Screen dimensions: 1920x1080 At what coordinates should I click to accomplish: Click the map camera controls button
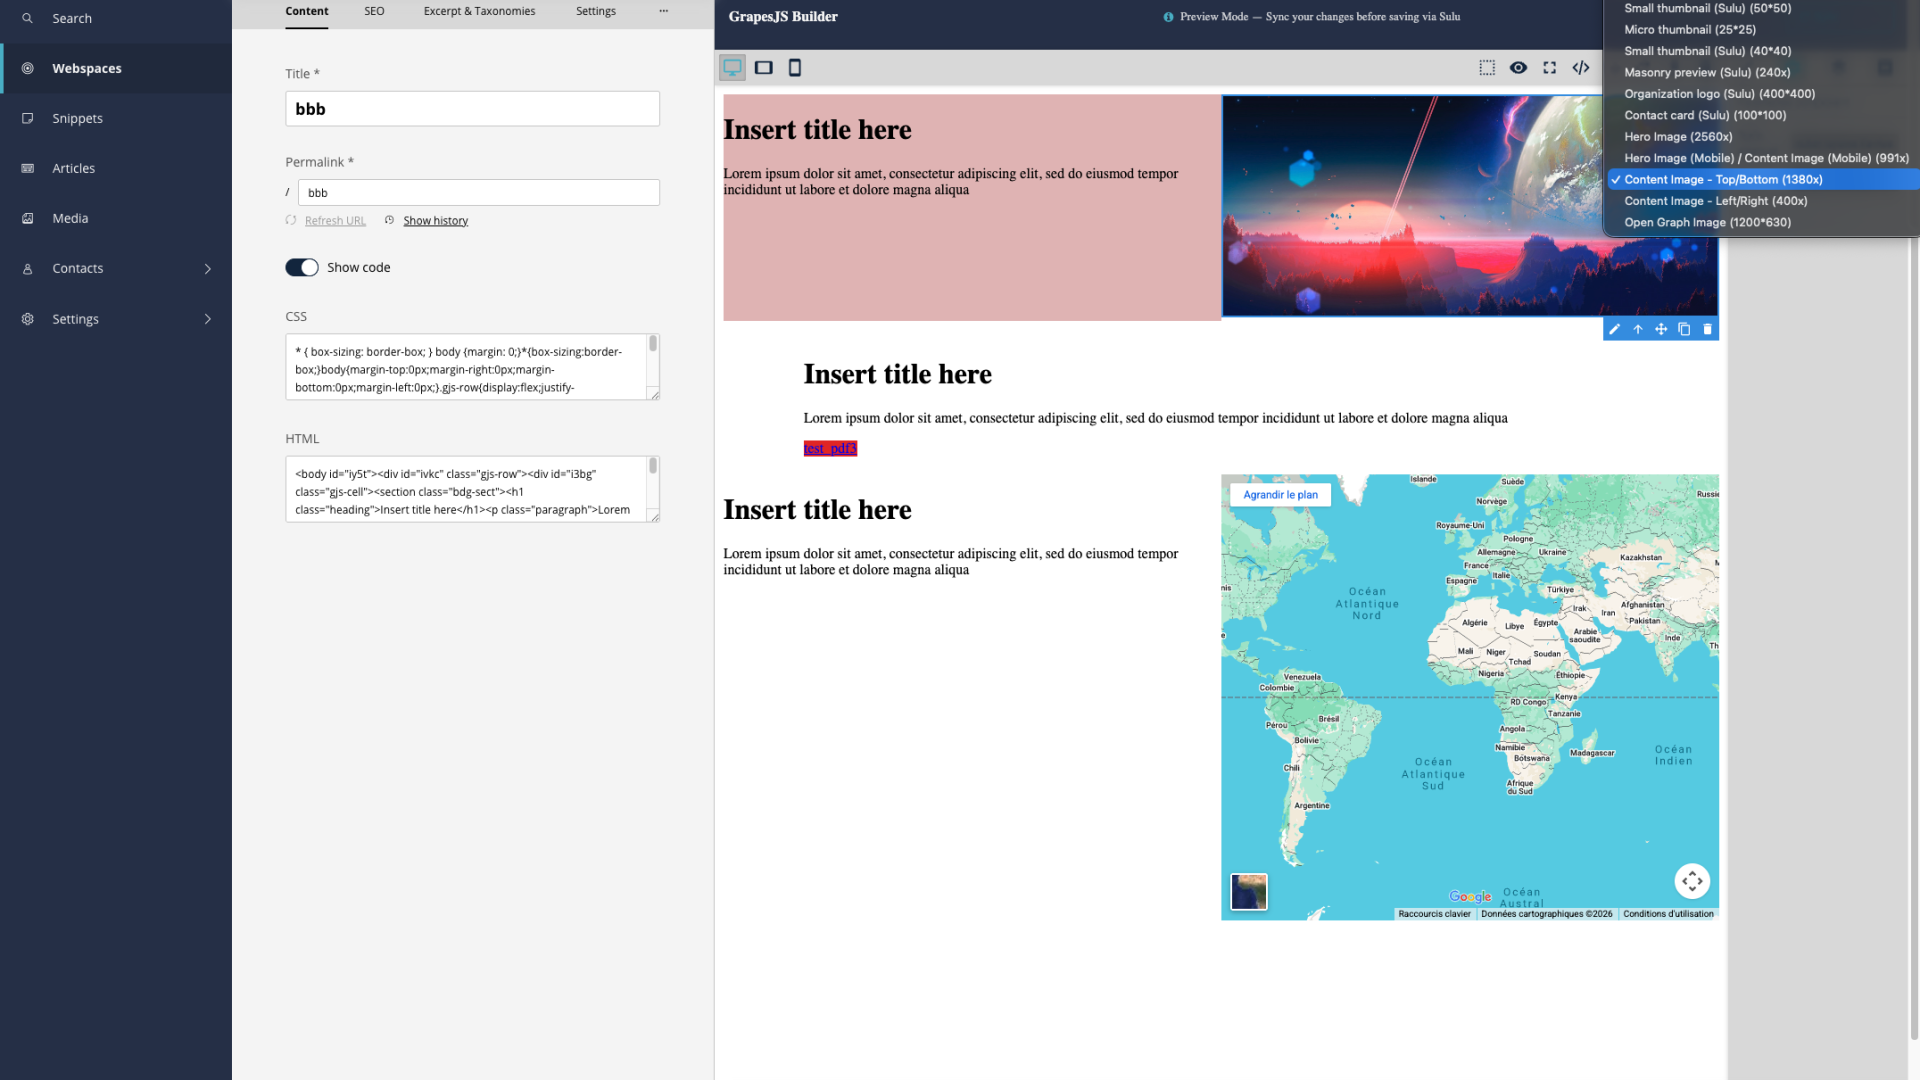(x=1692, y=881)
